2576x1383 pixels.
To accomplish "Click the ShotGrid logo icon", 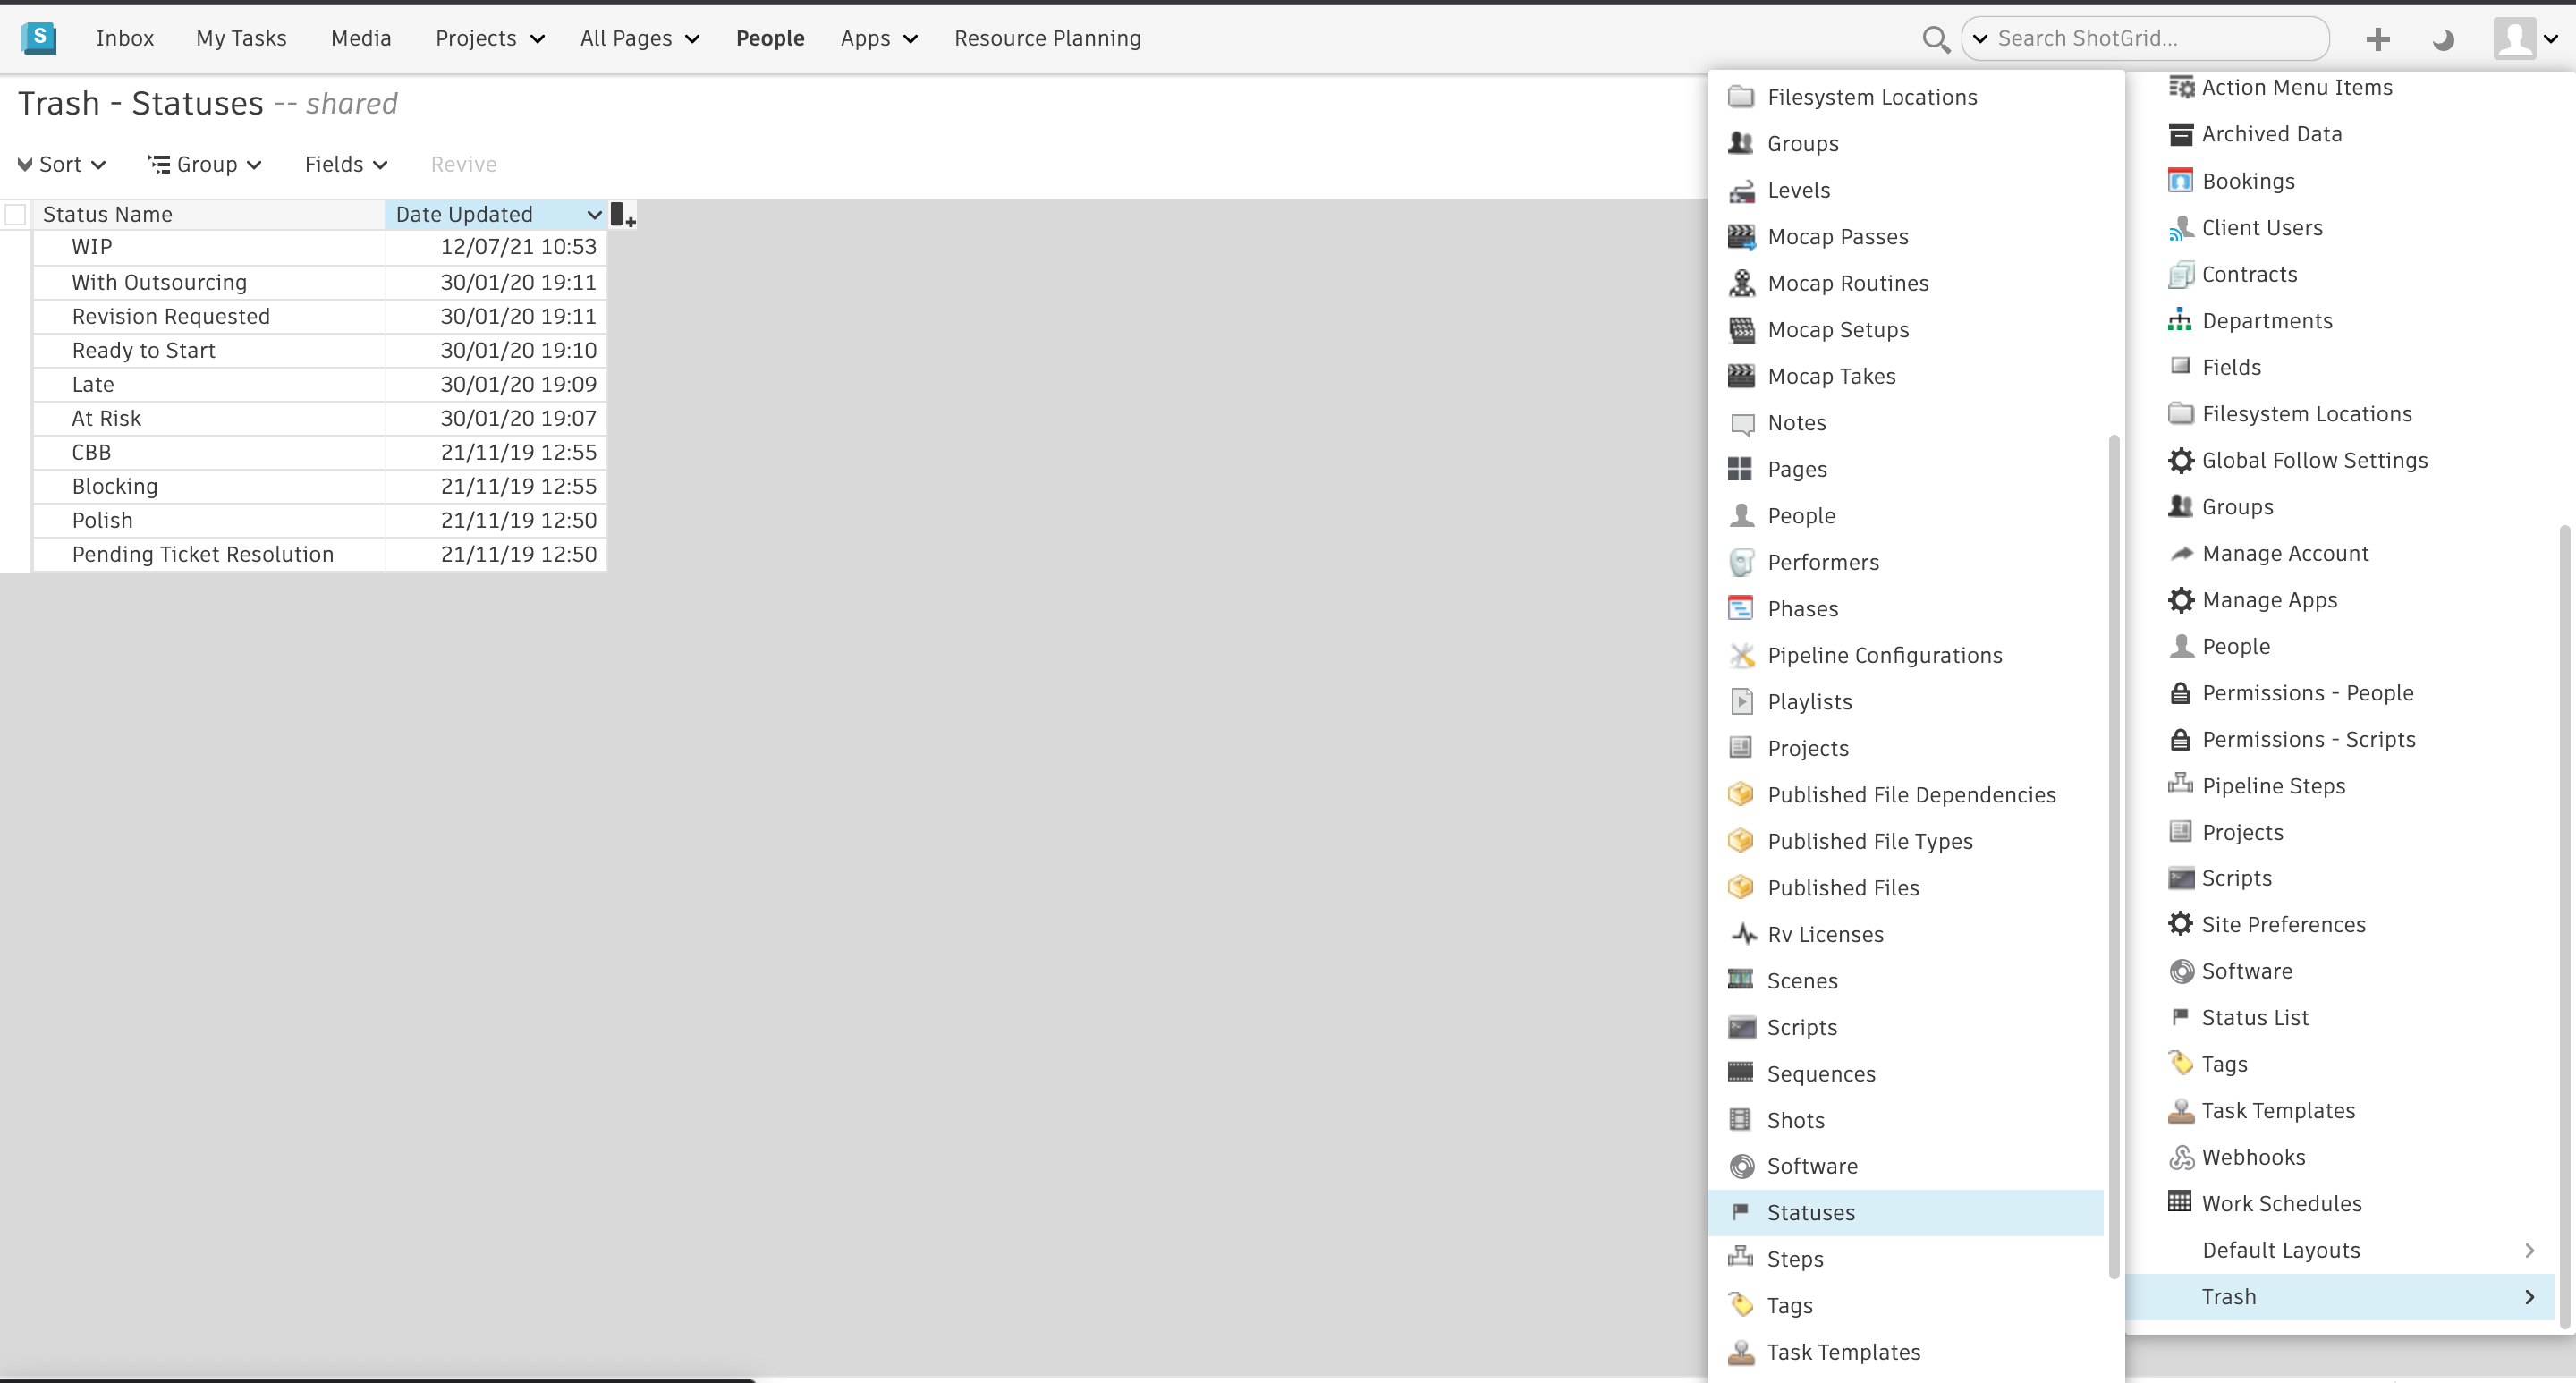I will tap(38, 38).
